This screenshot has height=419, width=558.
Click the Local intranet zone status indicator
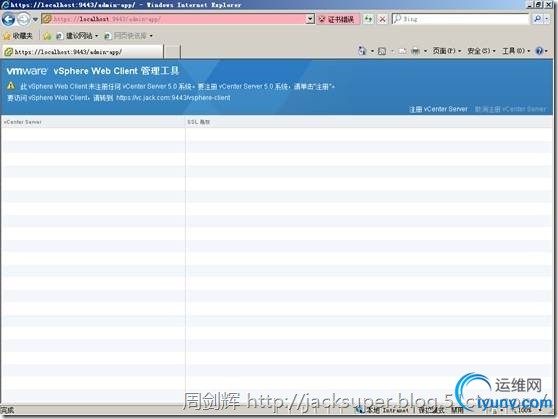point(383,410)
